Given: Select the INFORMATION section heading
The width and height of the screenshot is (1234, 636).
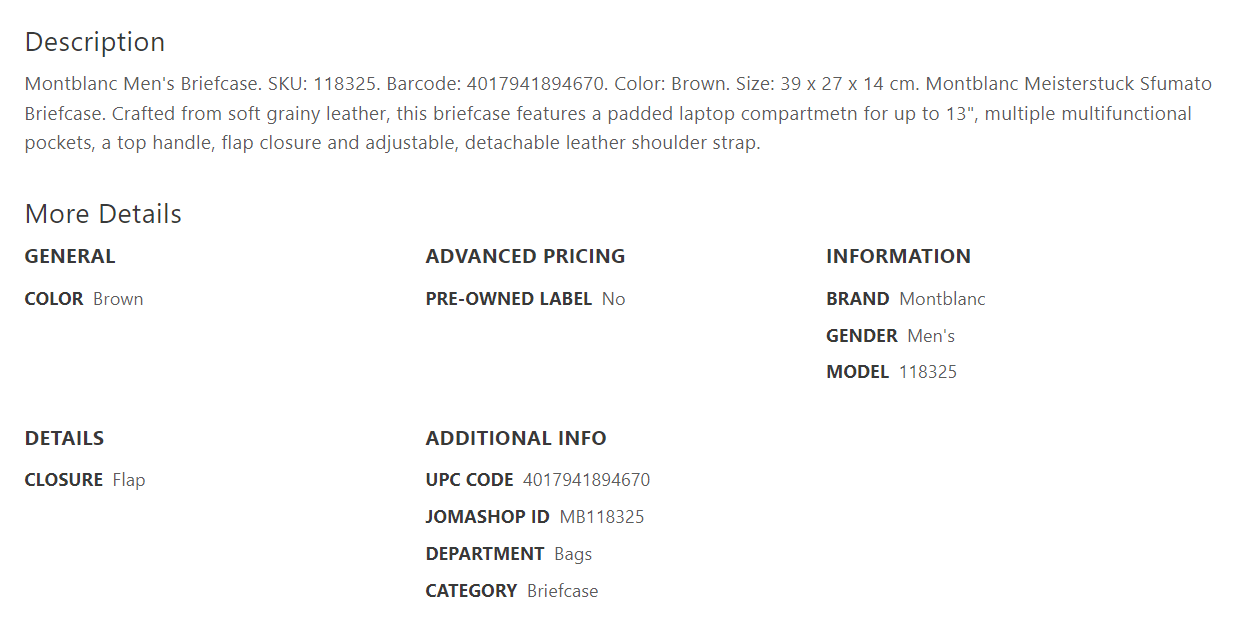Looking at the screenshot, I should pyautogui.click(x=898, y=256).
